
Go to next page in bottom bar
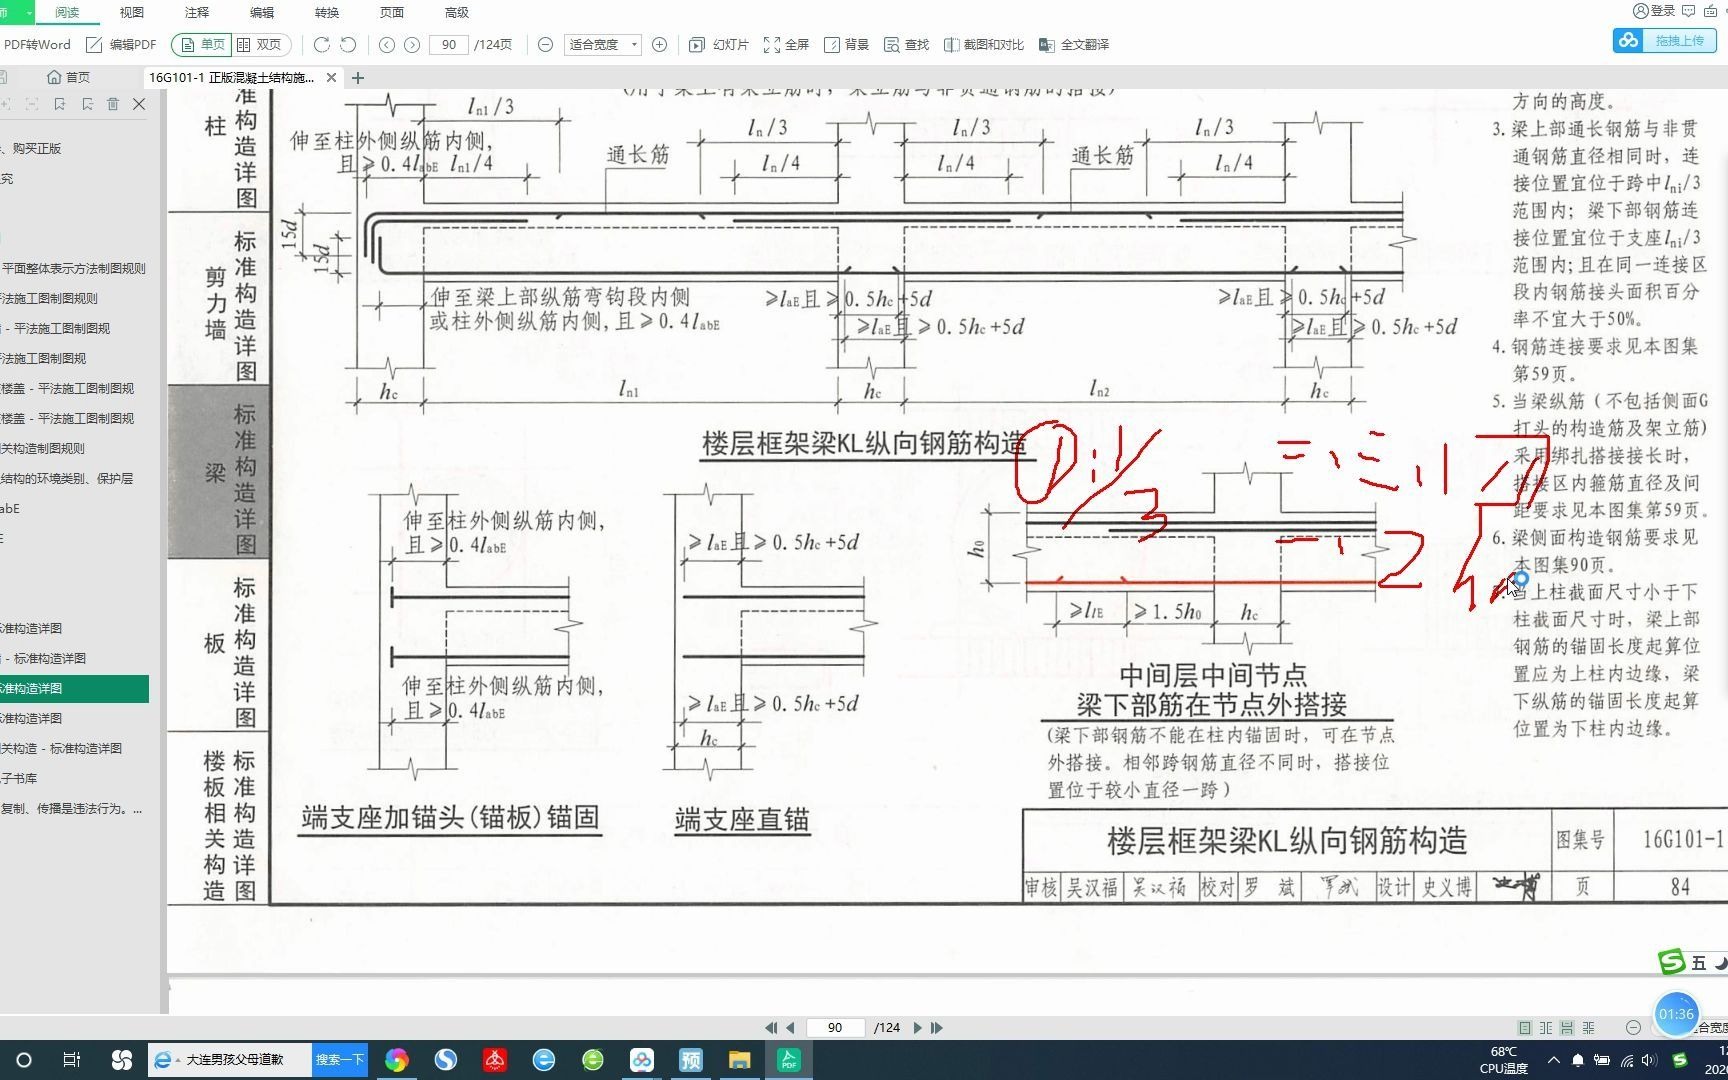917,1027
